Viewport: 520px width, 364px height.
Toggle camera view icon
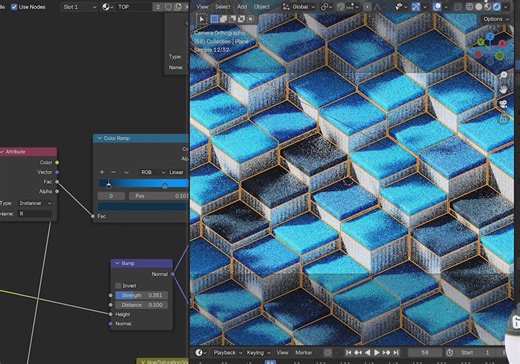pyautogui.click(x=503, y=104)
